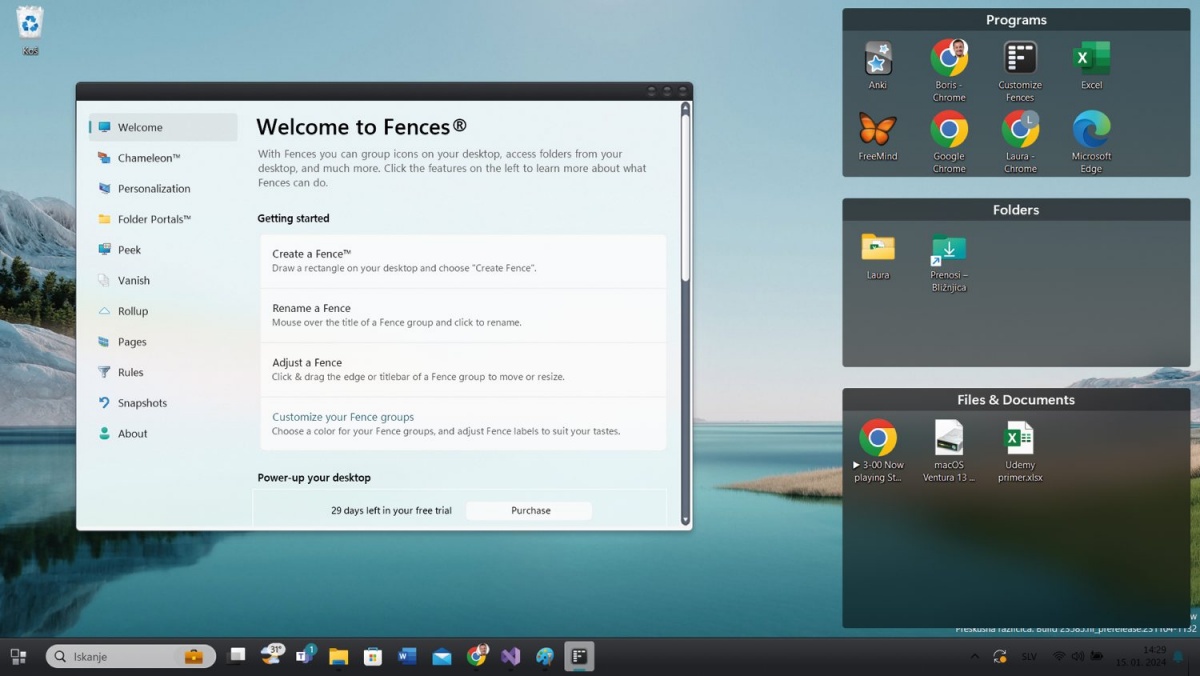Click the Chrome icon on the taskbar

477,656
